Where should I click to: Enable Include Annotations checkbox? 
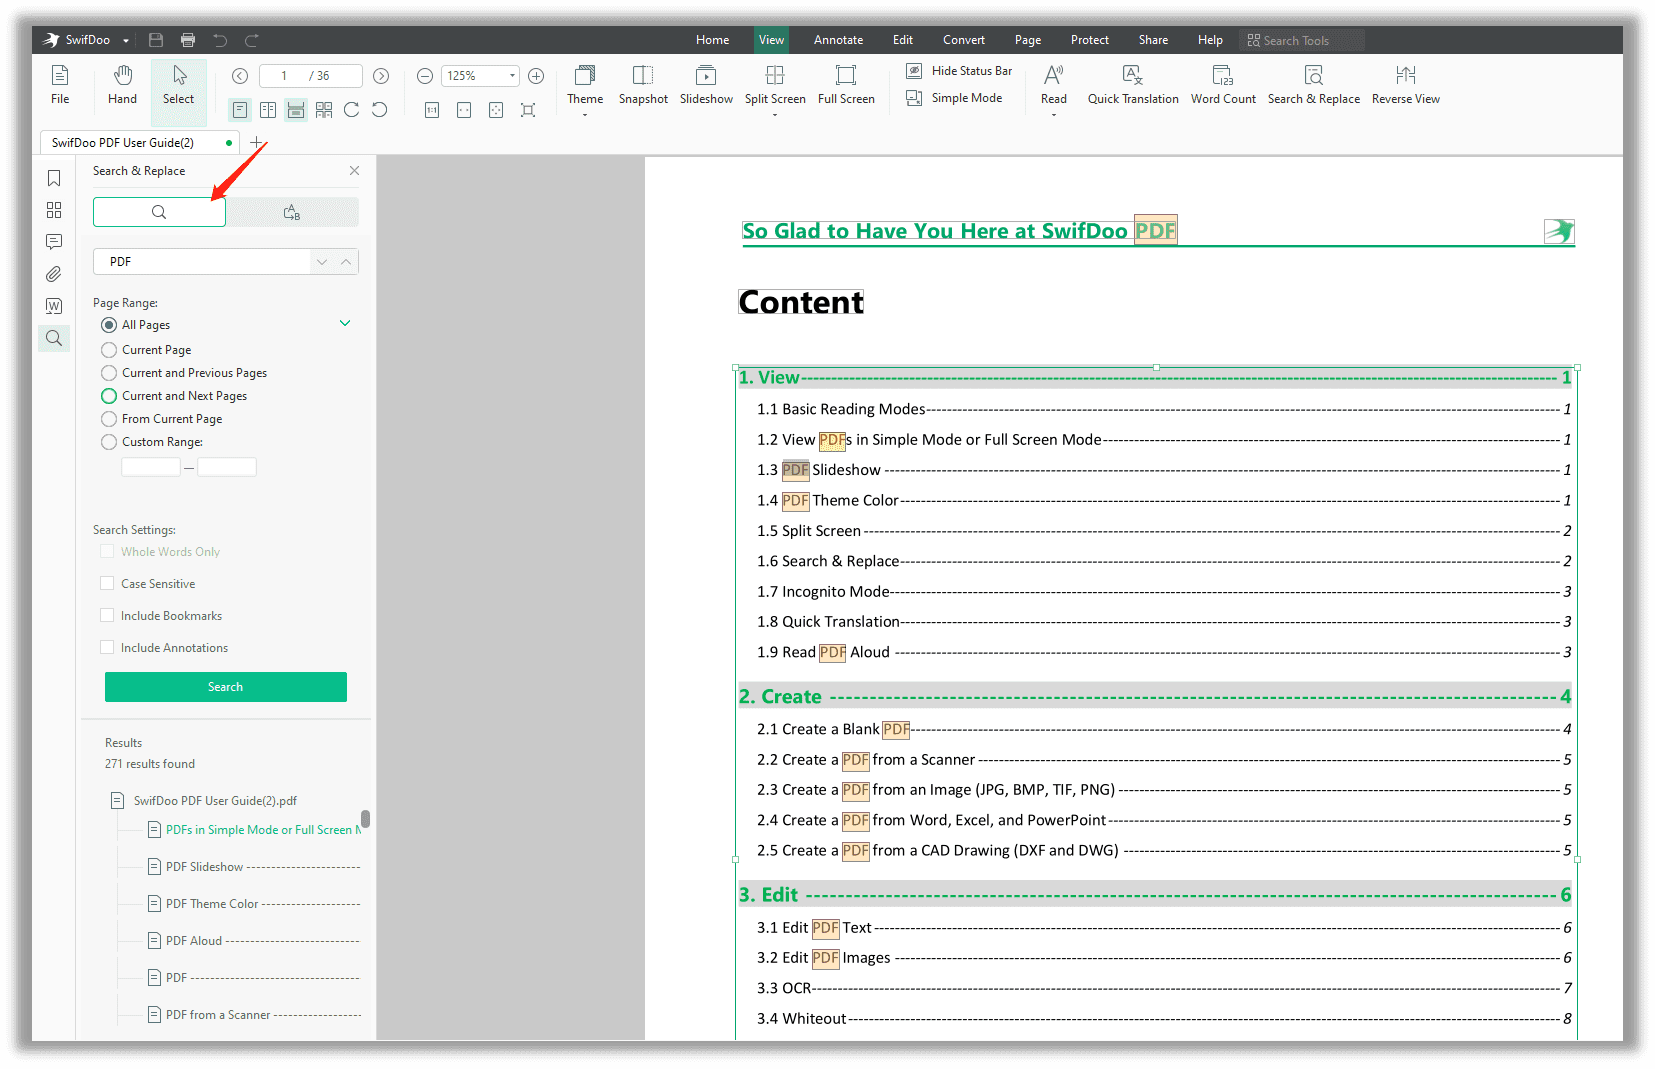point(107,647)
